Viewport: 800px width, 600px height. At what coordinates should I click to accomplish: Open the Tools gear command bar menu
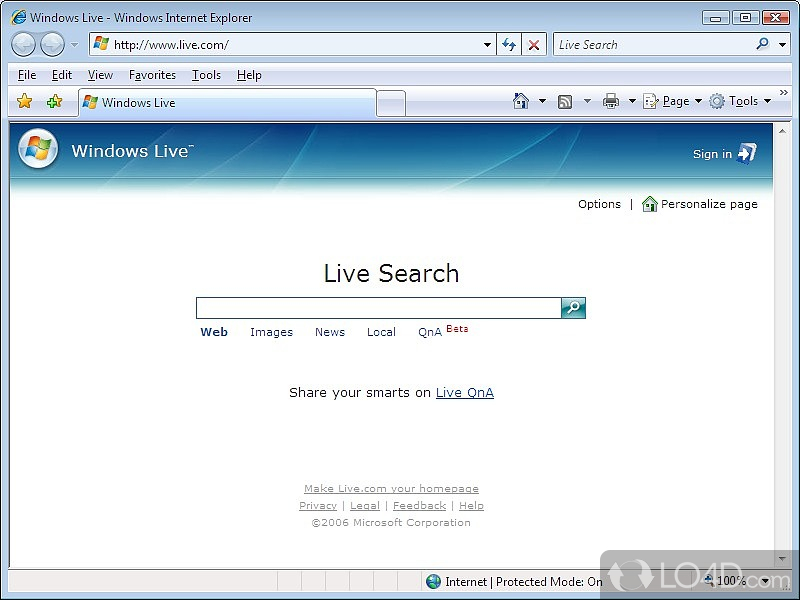pos(740,101)
